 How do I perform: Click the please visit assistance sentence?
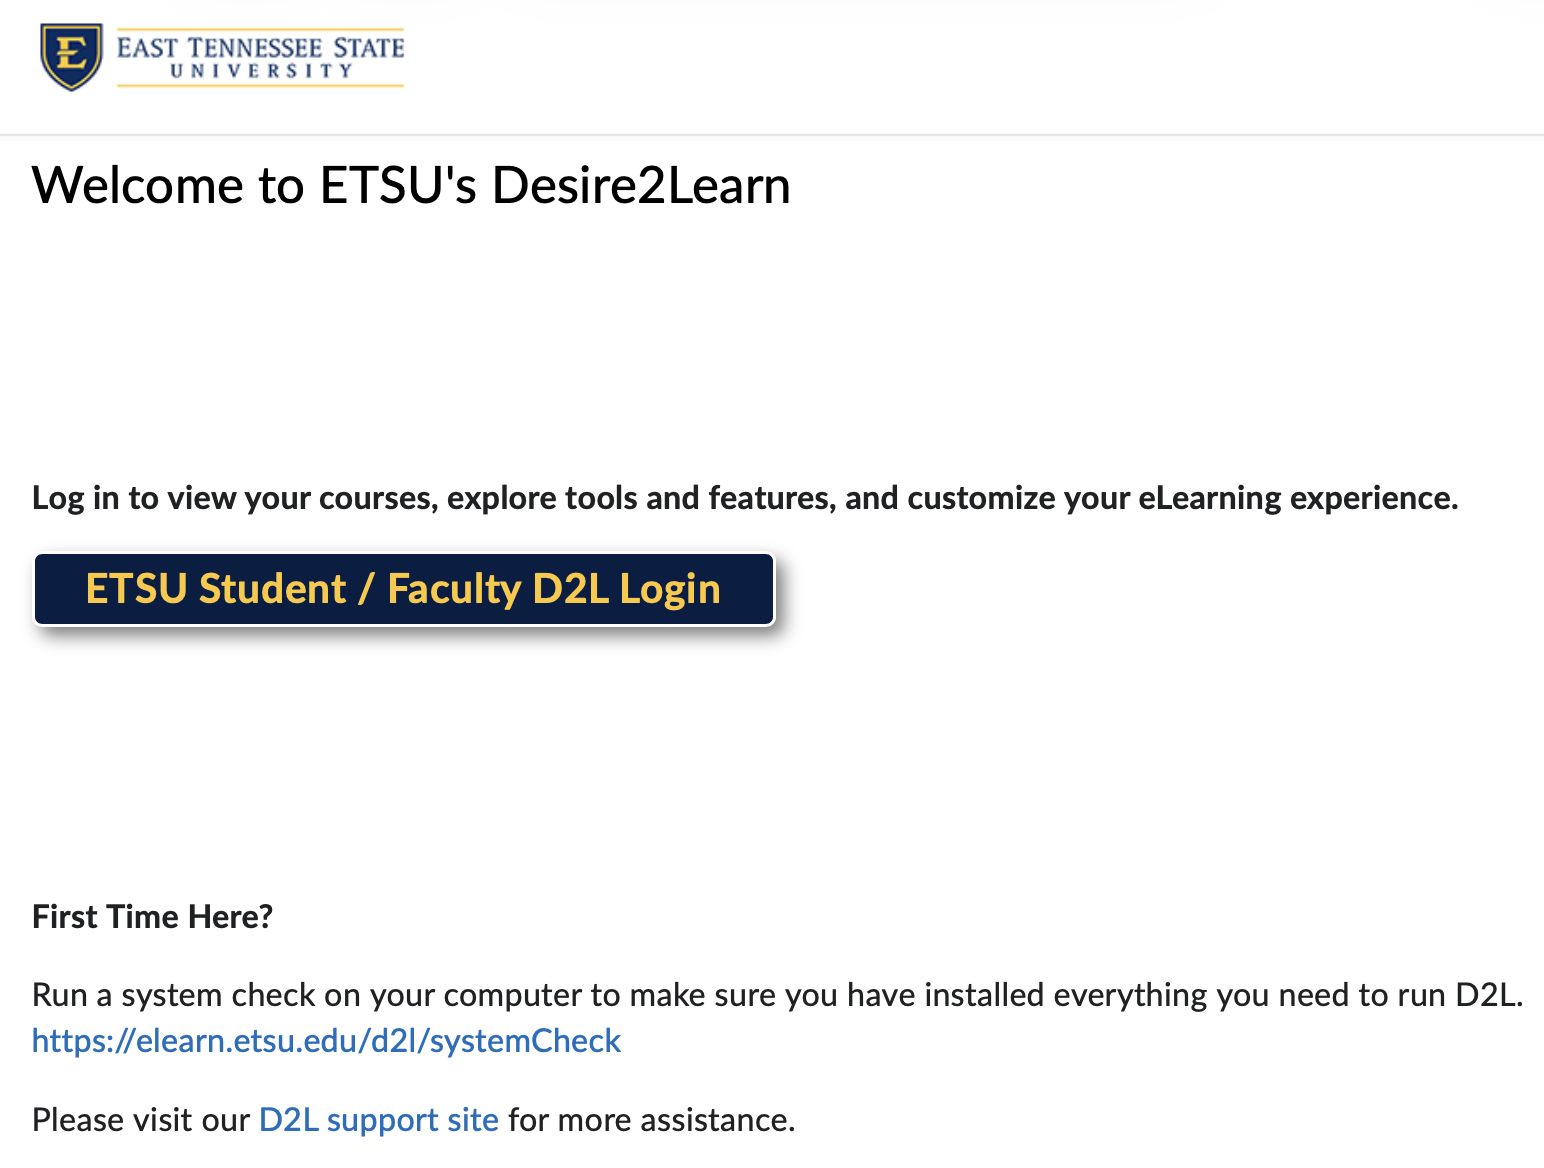pyautogui.click(x=413, y=1120)
